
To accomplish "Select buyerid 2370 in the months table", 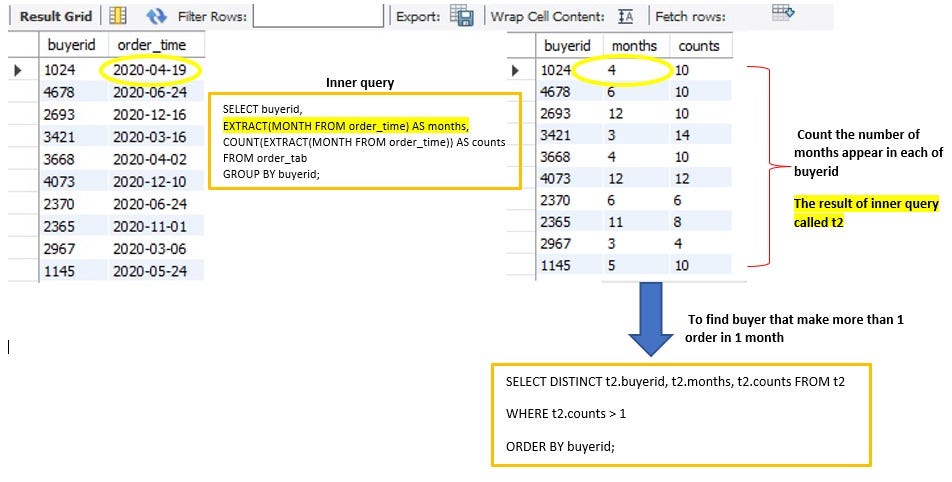I will click(556, 200).
